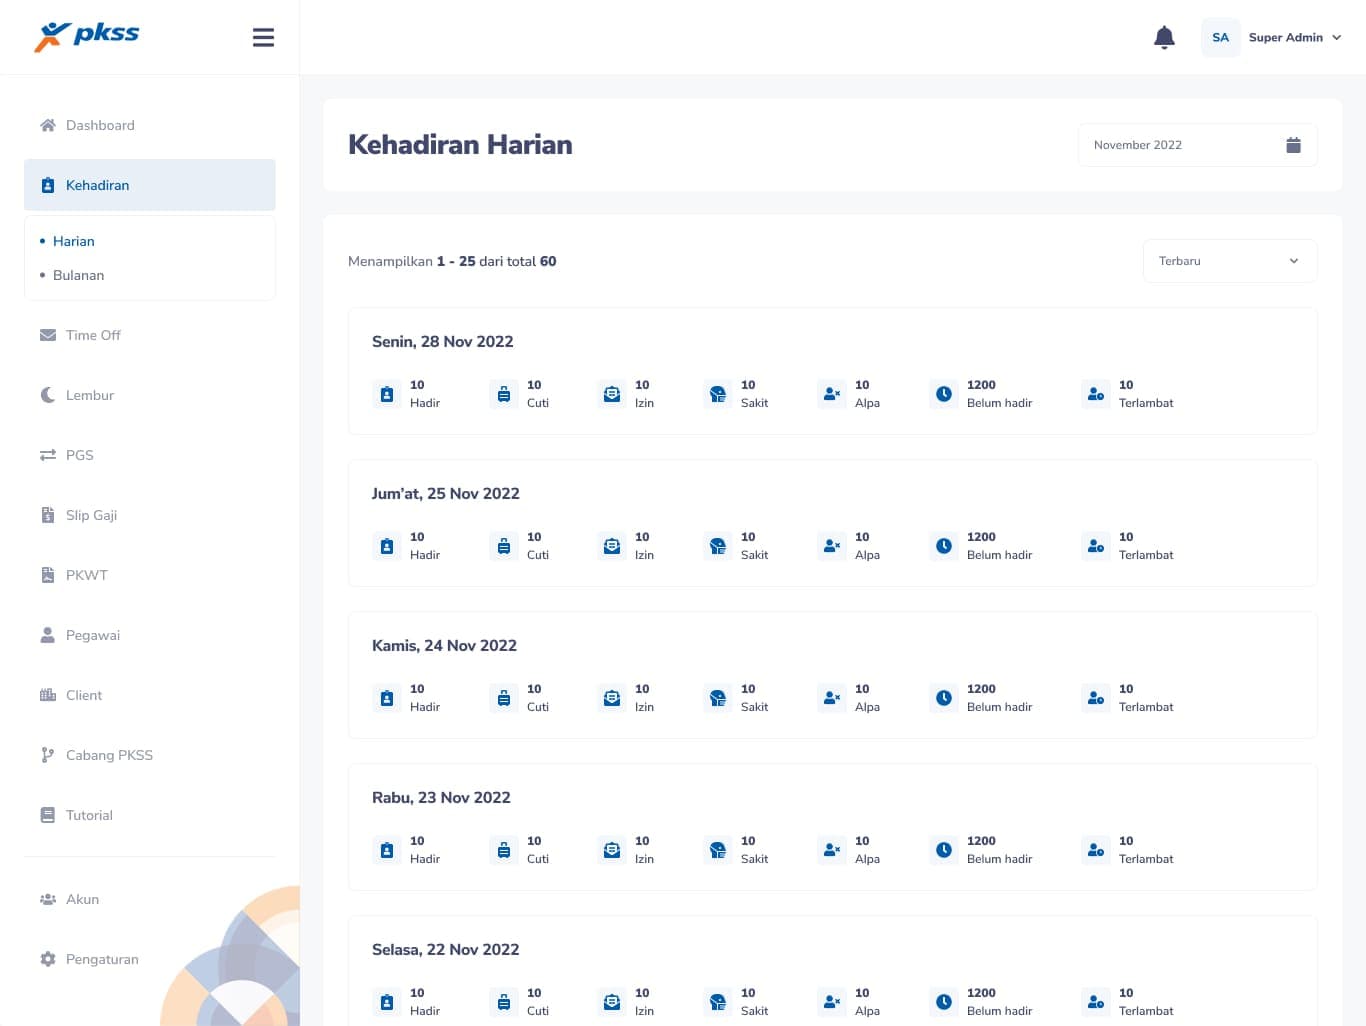Open PKWT menu
The height and width of the screenshot is (1026, 1366).
coord(150,575)
